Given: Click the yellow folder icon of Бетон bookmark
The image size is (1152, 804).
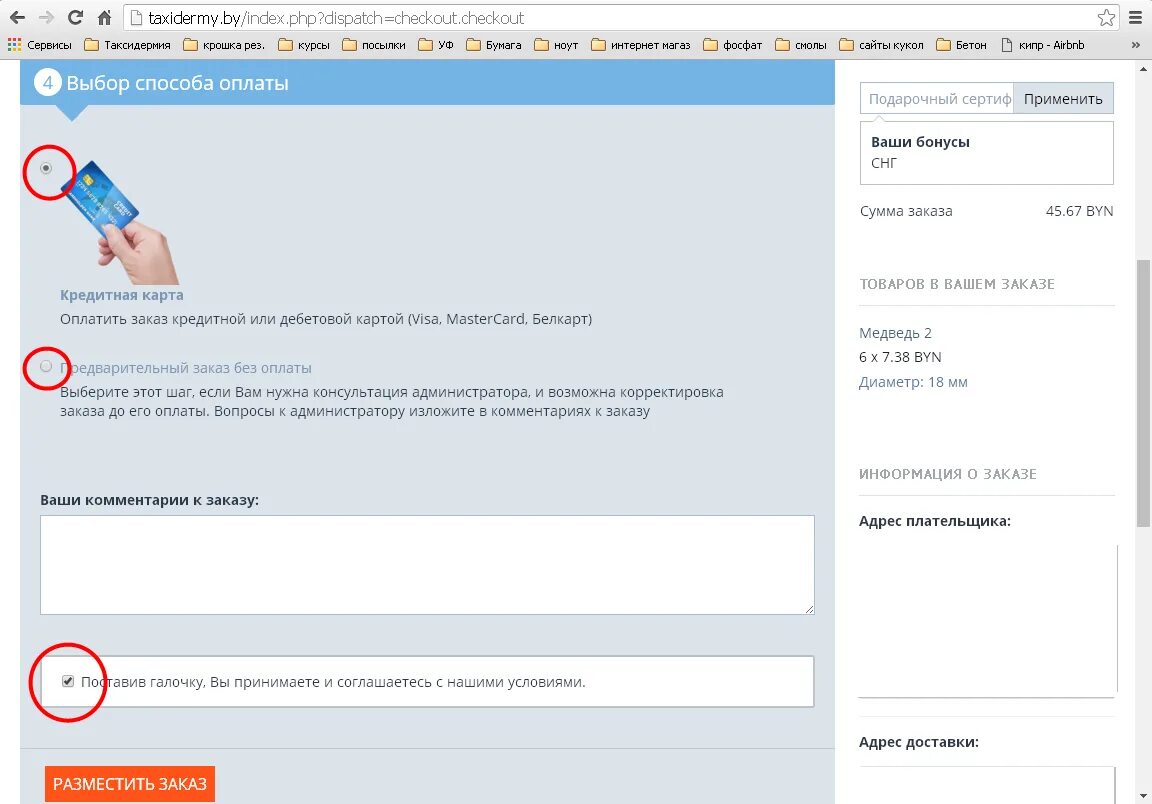Looking at the screenshot, I should (x=940, y=44).
